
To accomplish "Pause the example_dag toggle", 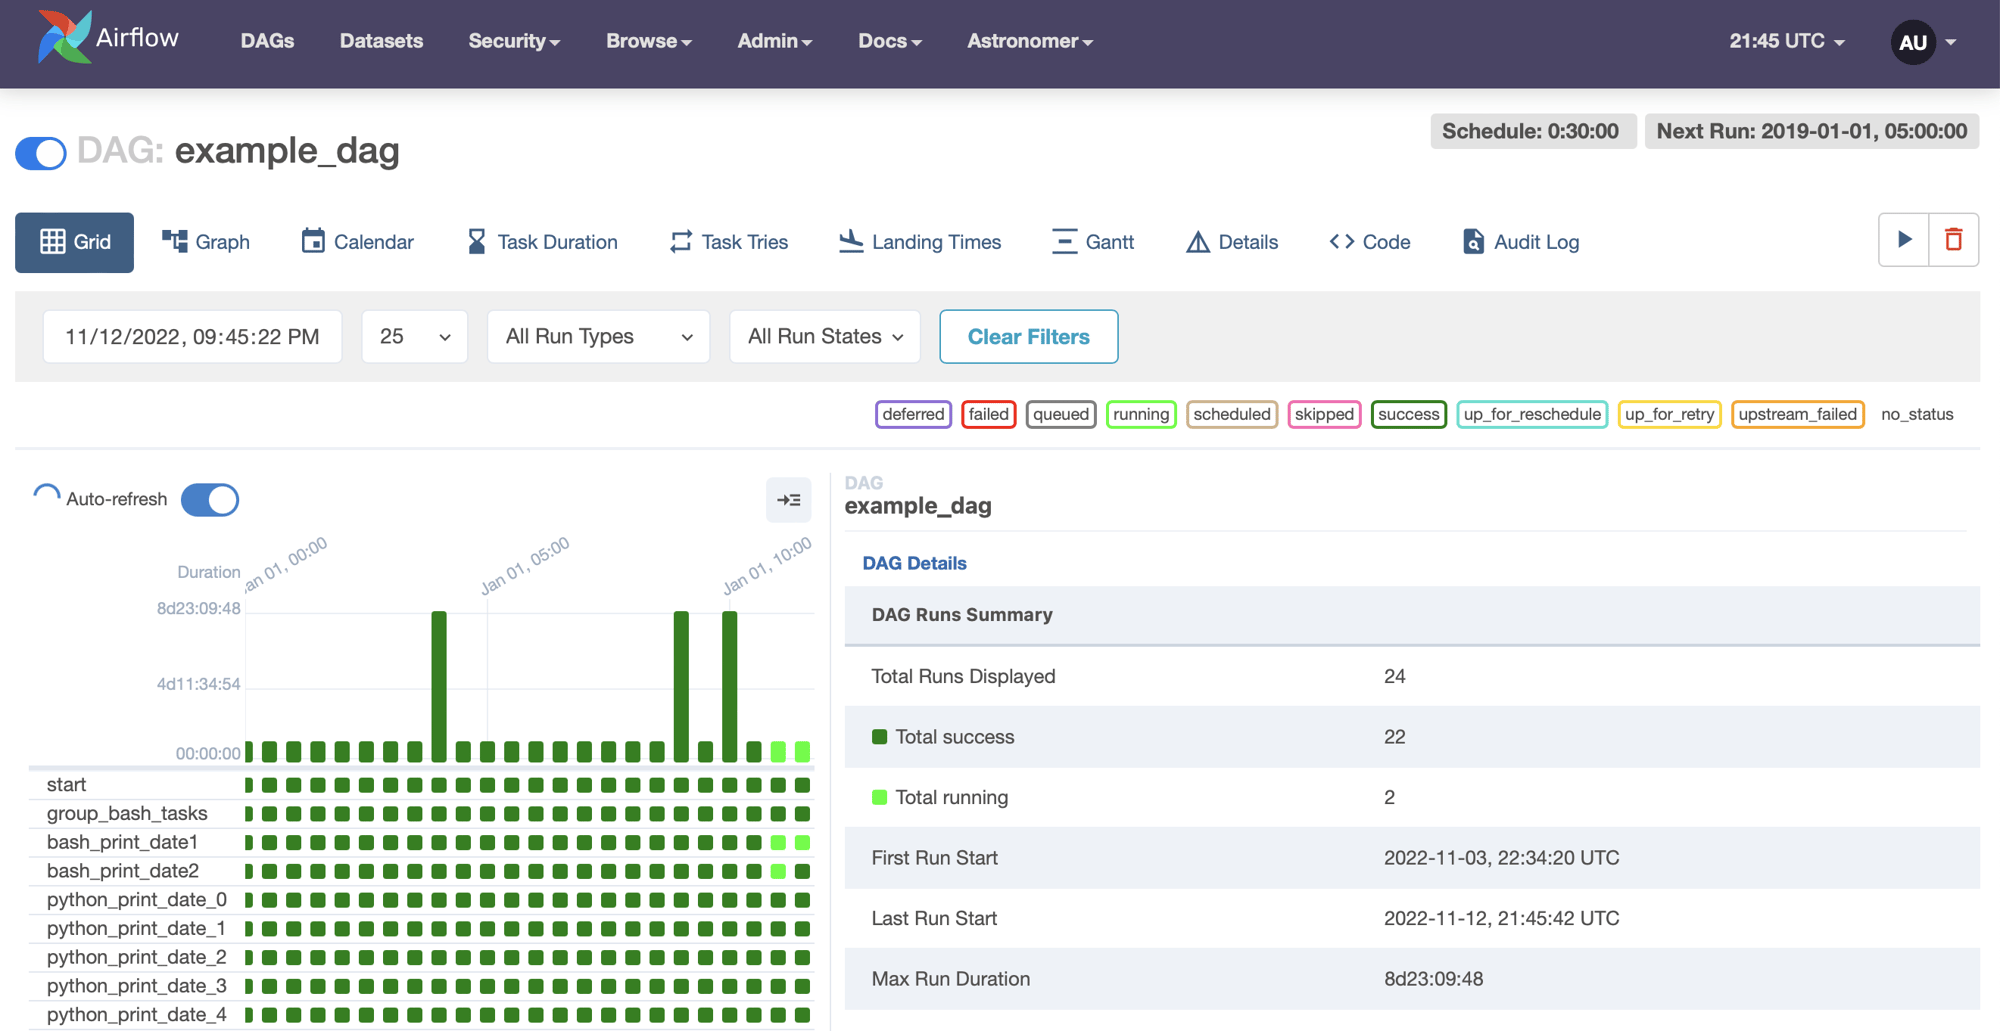I will click(40, 153).
